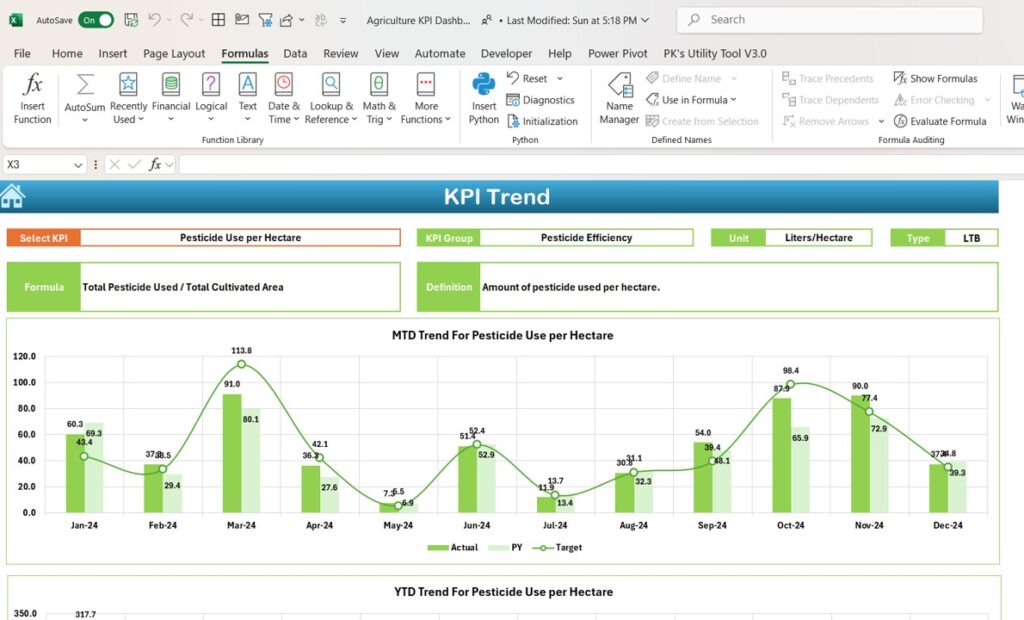Click the Mar-24 Actual bar labeled 91.0

pyautogui.click(x=232, y=453)
